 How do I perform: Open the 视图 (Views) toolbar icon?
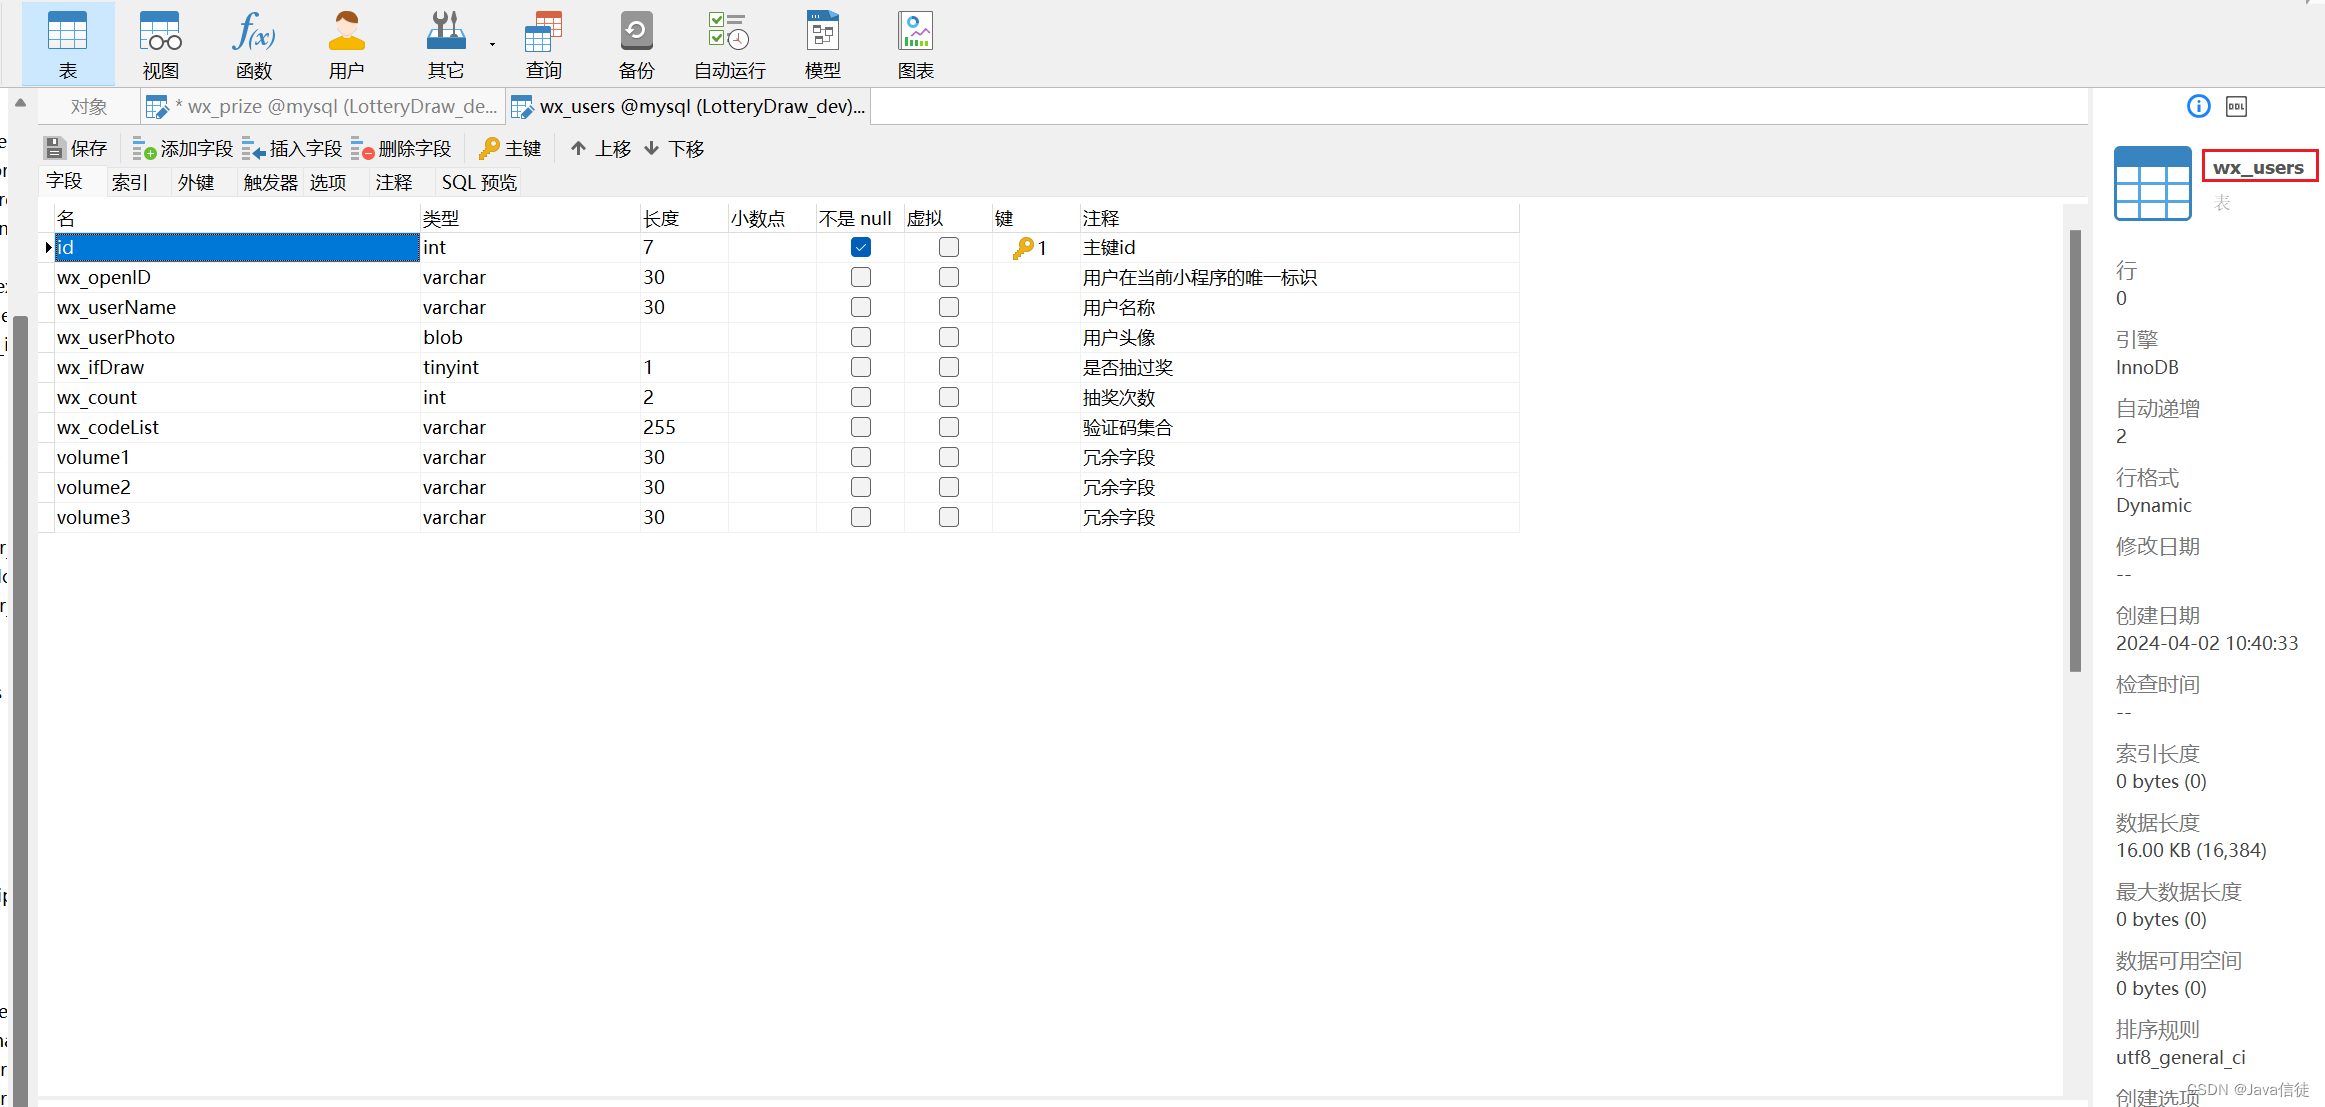[x=160, y=43]
